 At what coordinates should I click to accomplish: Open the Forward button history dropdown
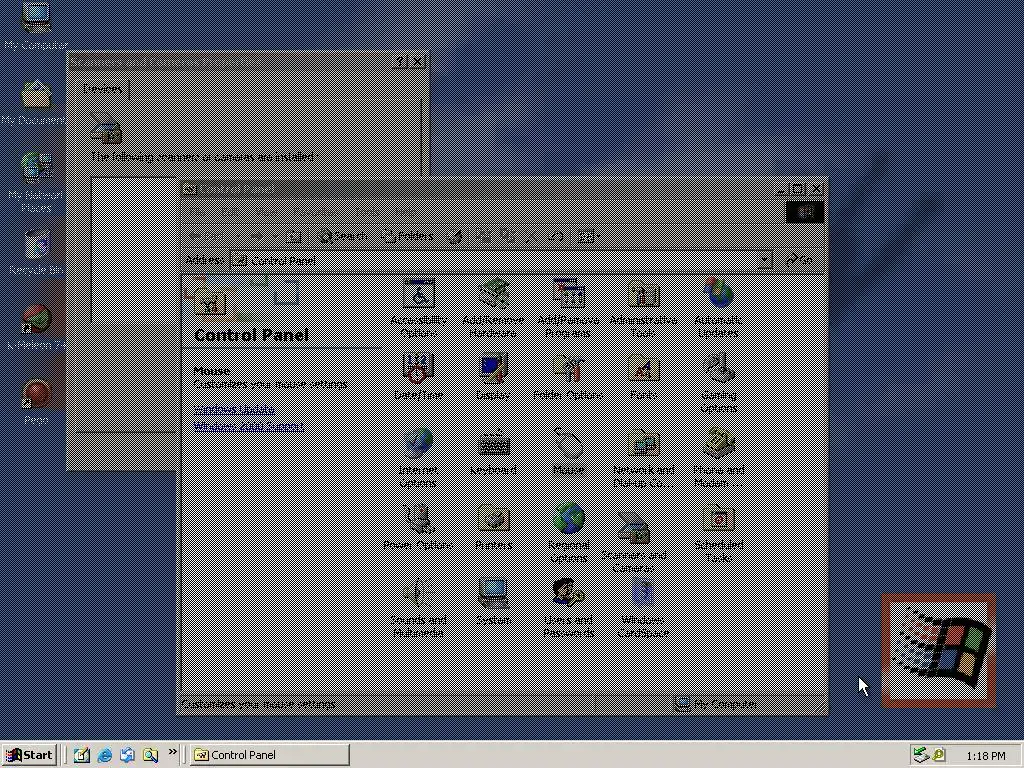[275, 236]
